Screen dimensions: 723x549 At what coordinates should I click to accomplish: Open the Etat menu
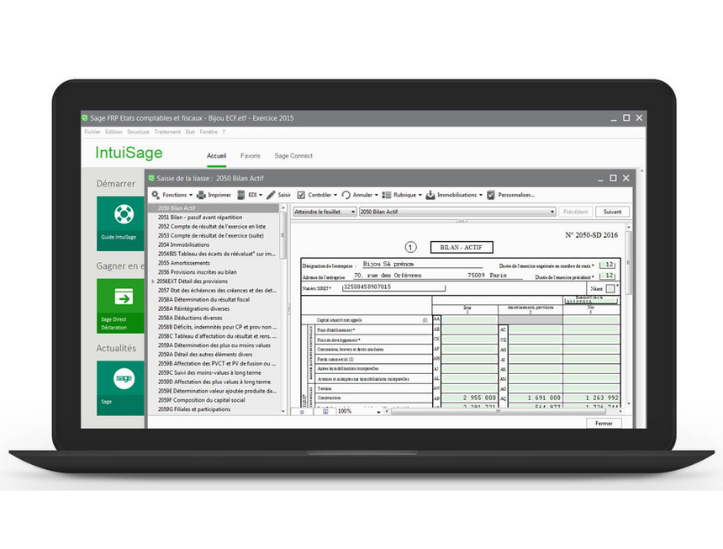(x=190, y=132)
